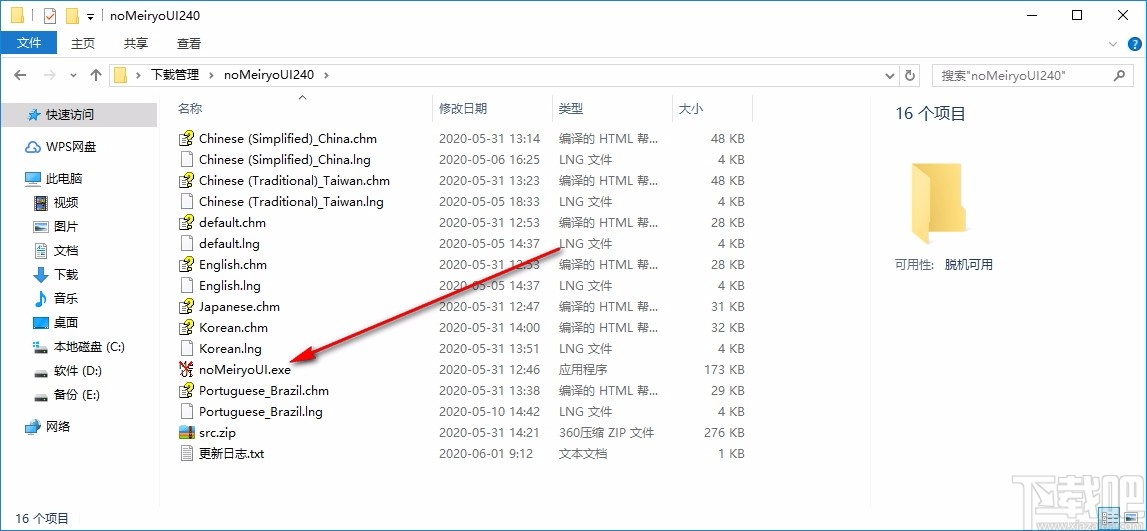Click the 173 KB size of noMeiryoUI.exe

pyautogui.click(x=724, y=369)
